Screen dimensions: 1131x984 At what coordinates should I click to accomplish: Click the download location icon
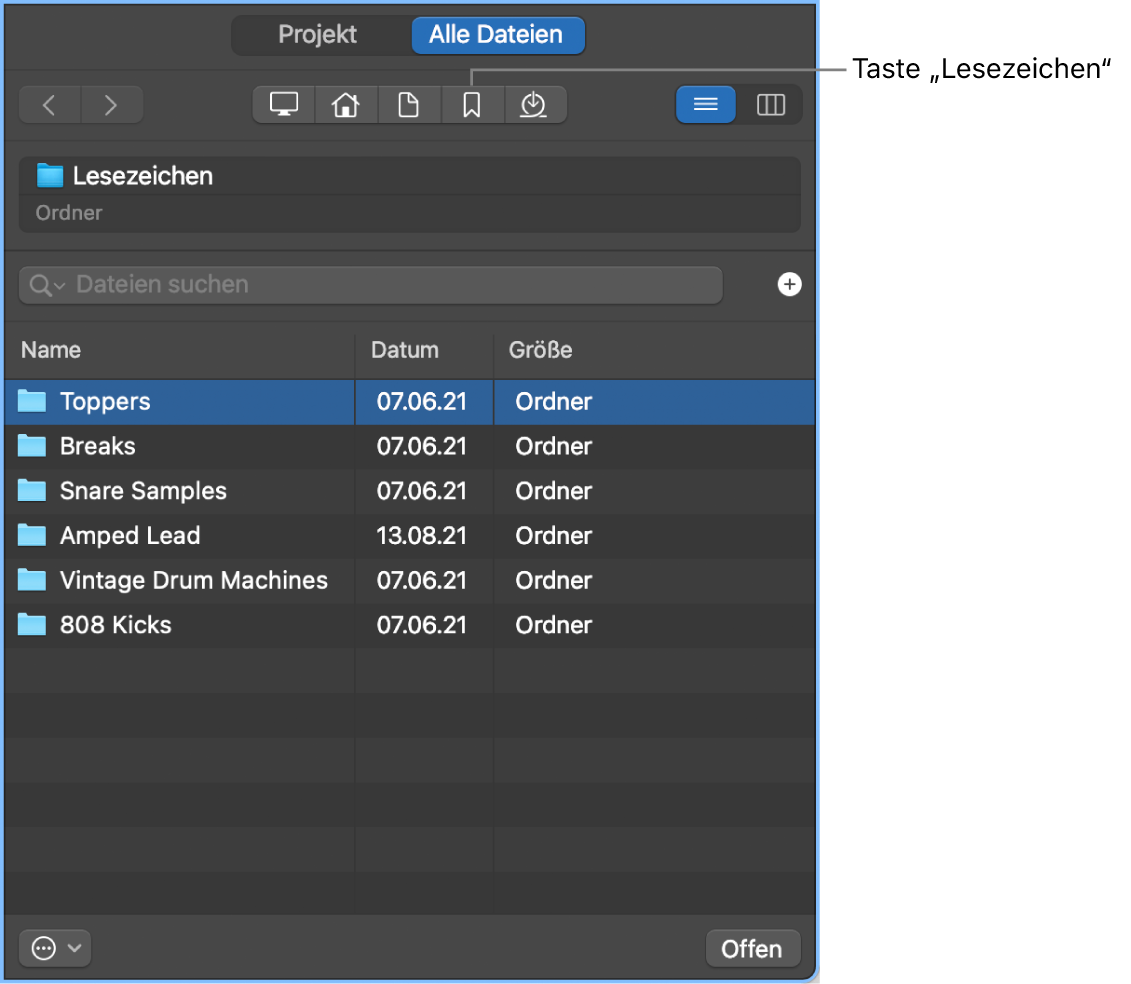click(534, 105)
